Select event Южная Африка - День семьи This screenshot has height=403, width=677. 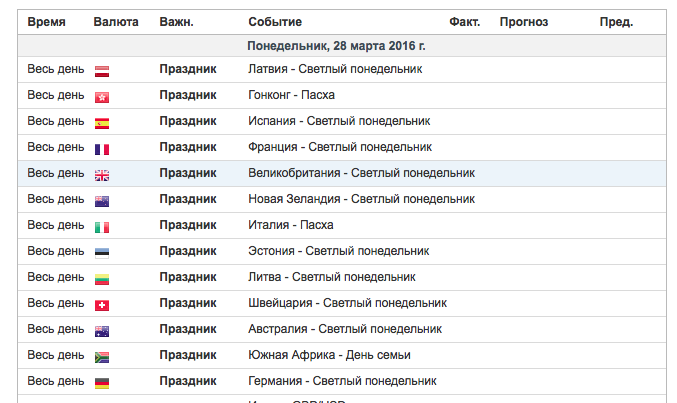pyautogui.click(x=329, y=355)
